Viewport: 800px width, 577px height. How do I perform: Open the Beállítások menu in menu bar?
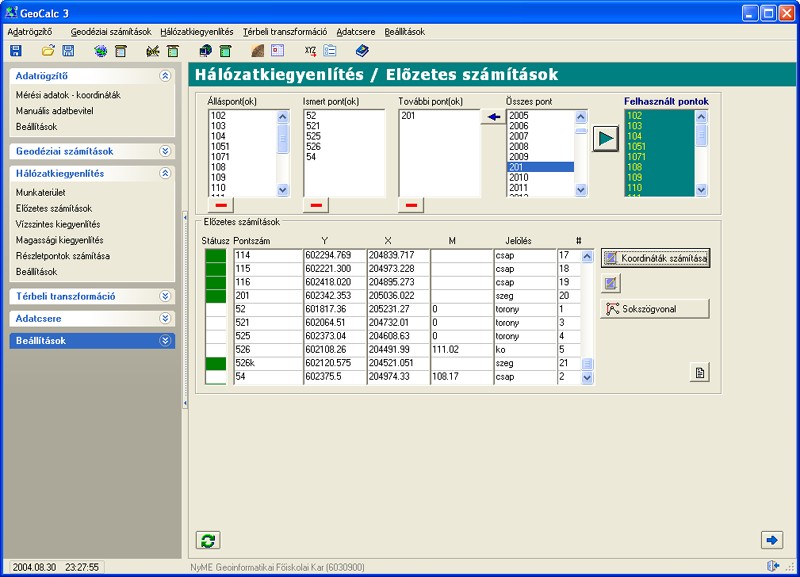coord(405,32)
